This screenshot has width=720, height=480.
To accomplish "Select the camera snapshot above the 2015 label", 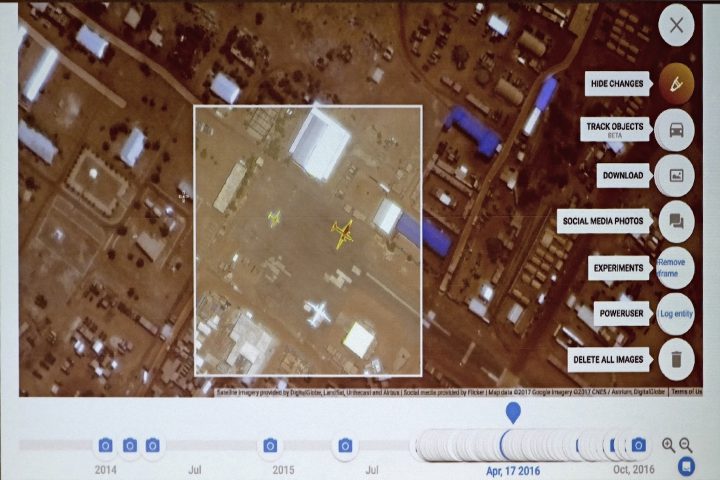I will 270,446.
